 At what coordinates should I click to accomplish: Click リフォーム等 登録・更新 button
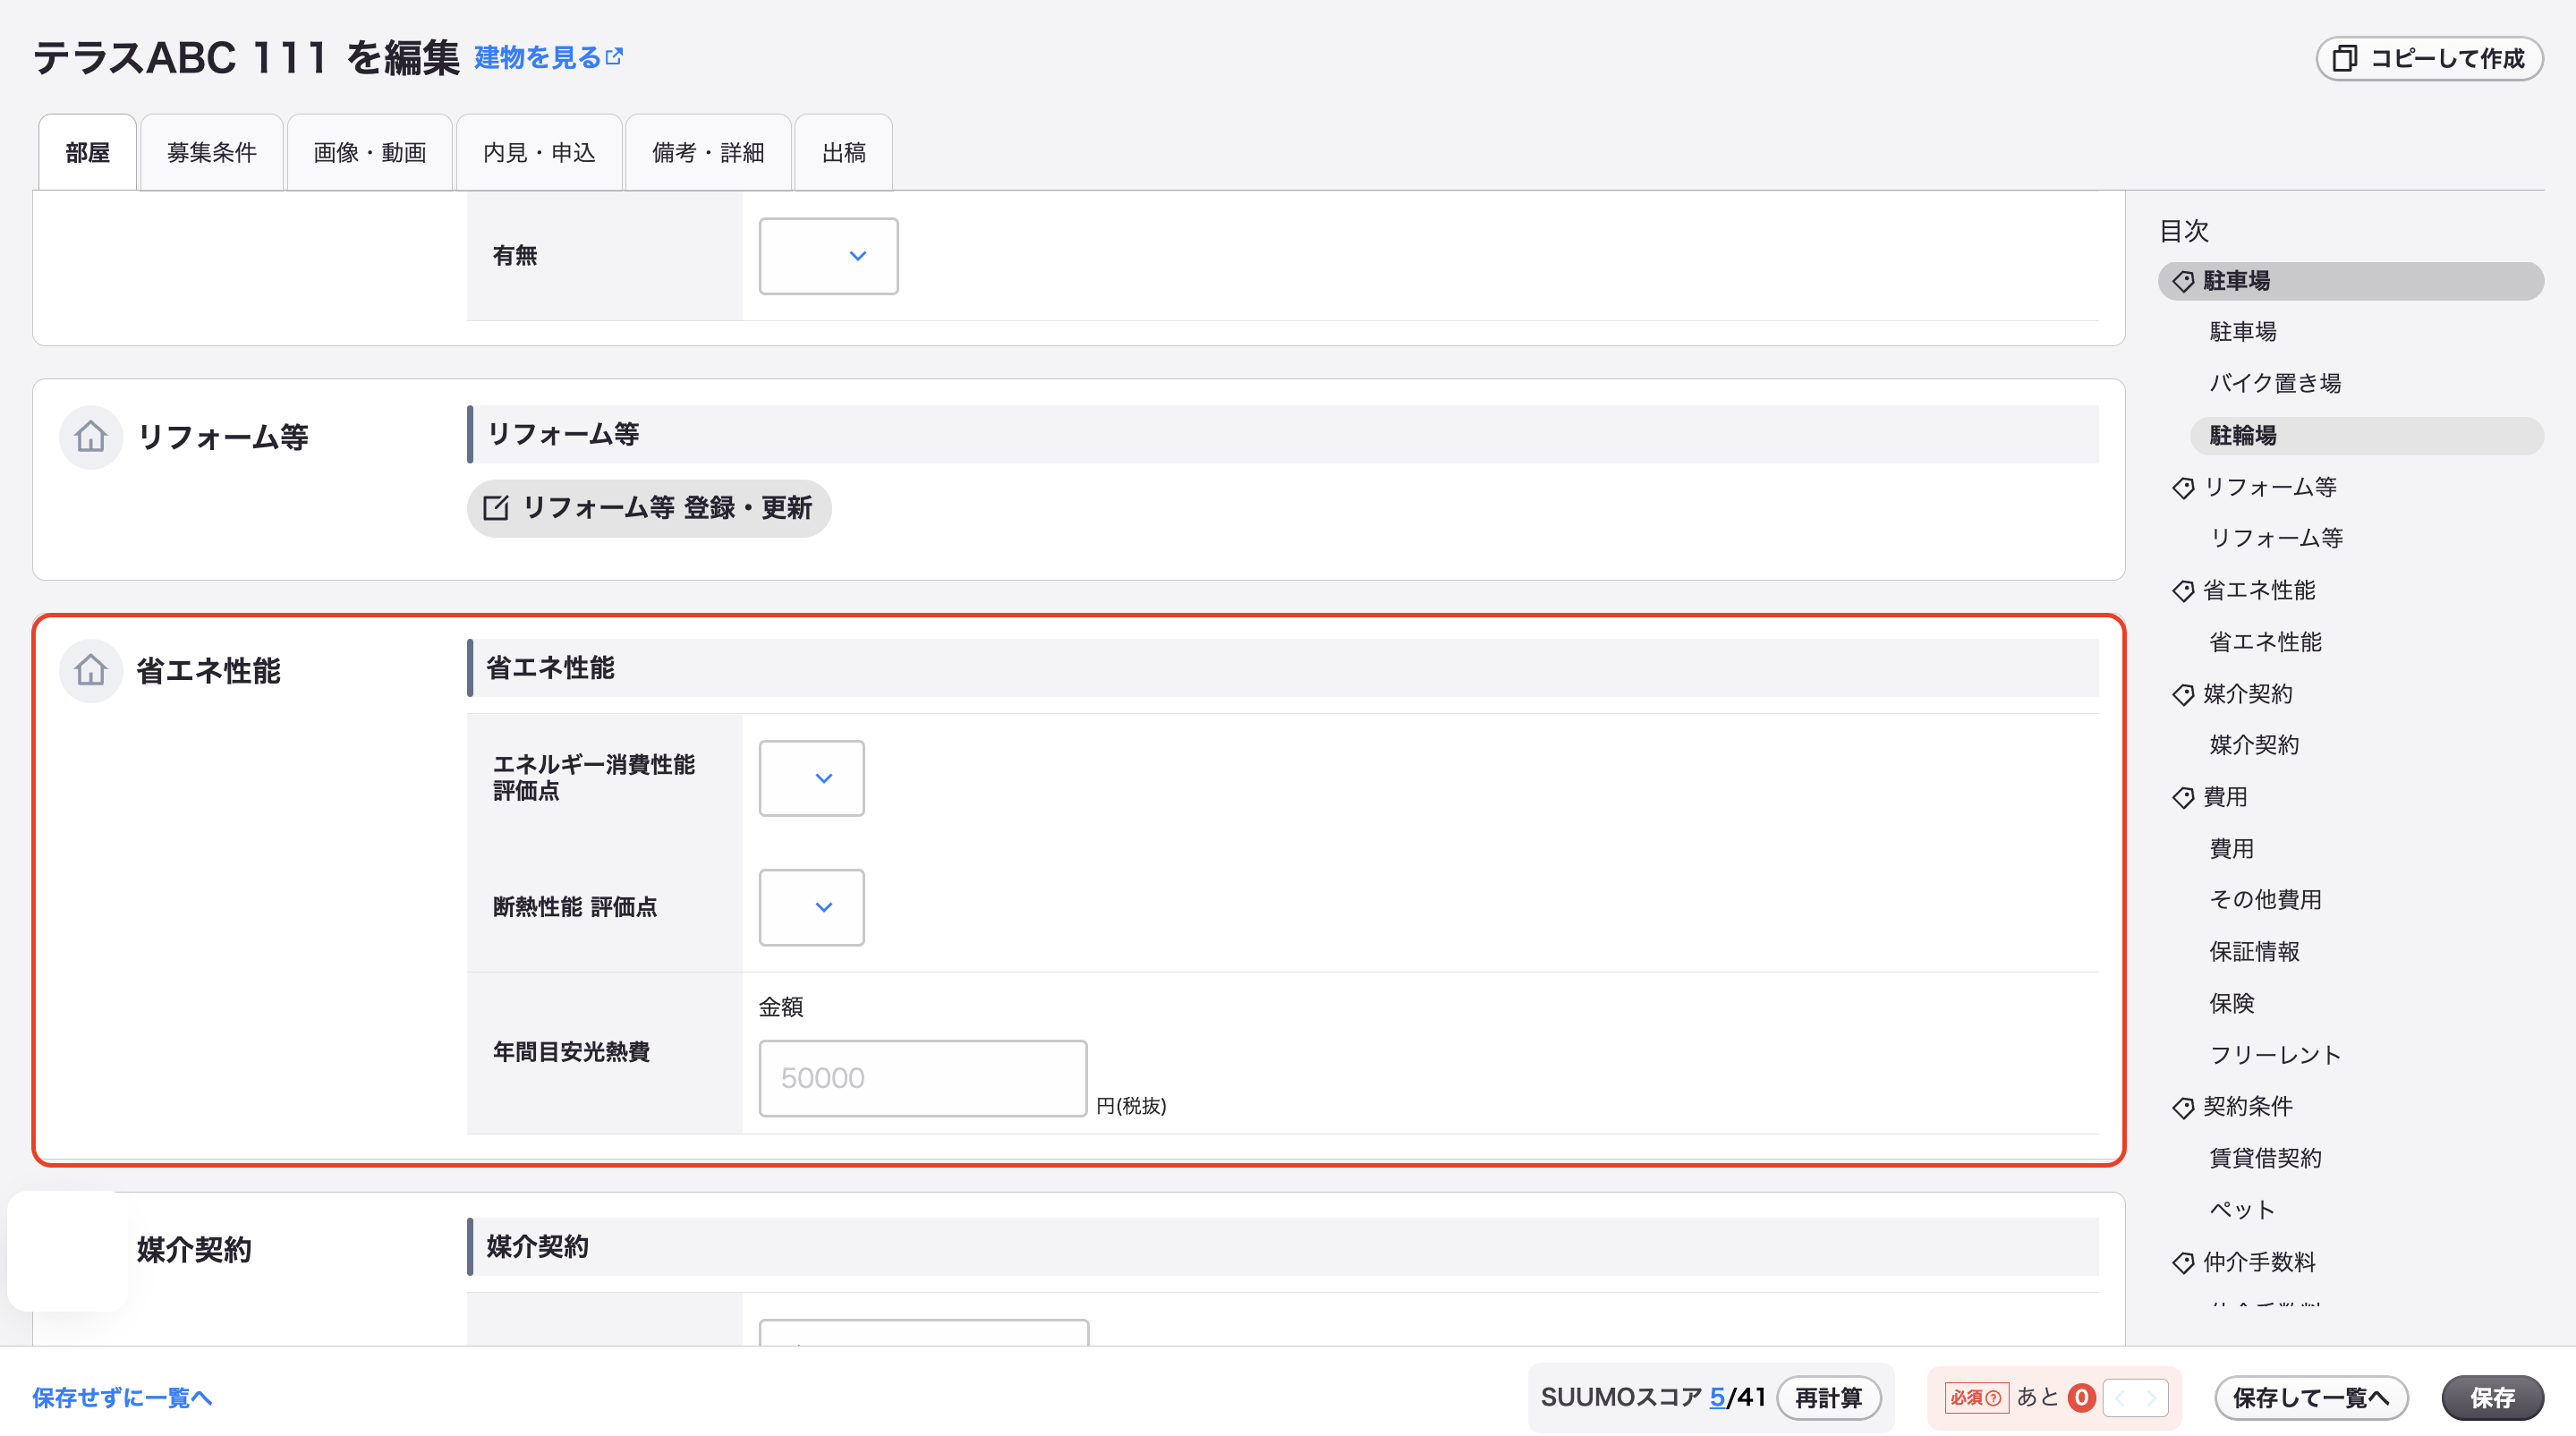pyautogui.click(x=649, y=508)
